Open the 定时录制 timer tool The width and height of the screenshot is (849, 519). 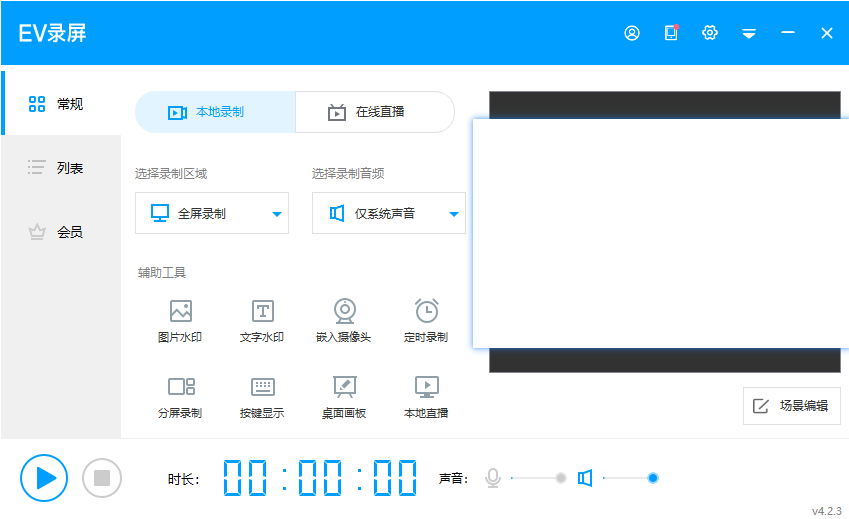[x=426, y=321]
